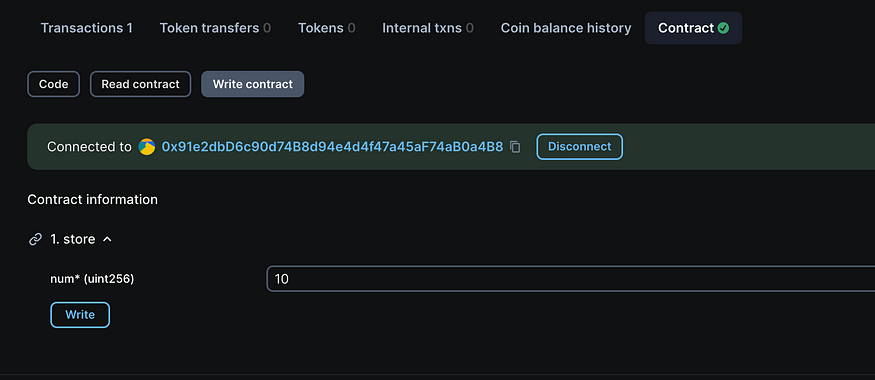This screenshot has height=380, width=875.
Task: Switch to Read contract view
Action: [x=141, y=84]
